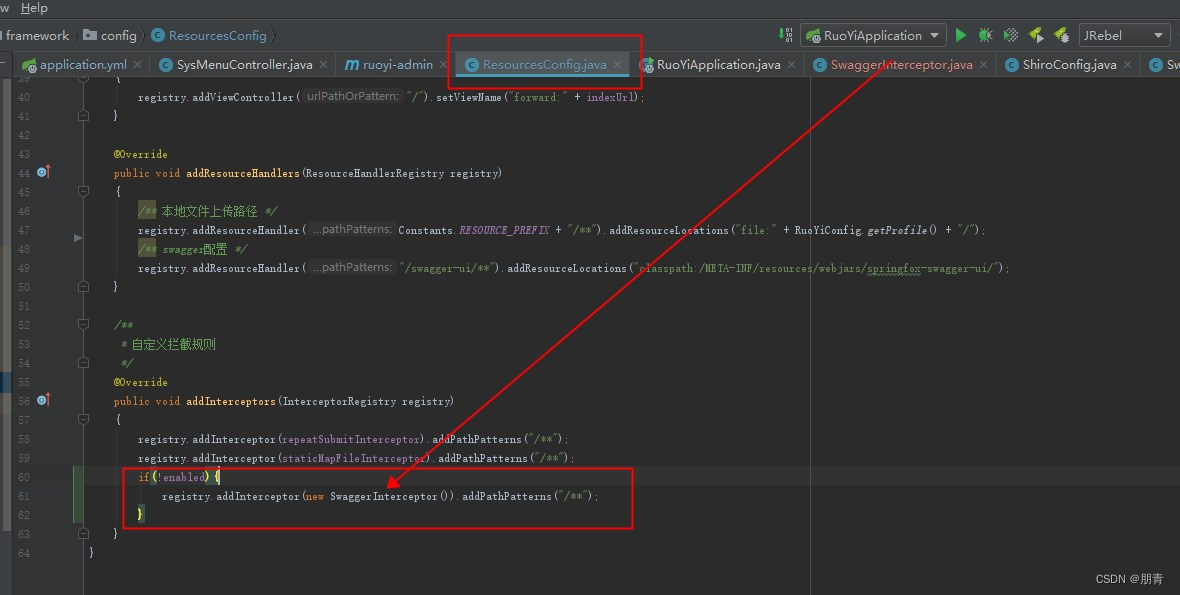
Task: Open the Help menu
Action: [34, 8]
